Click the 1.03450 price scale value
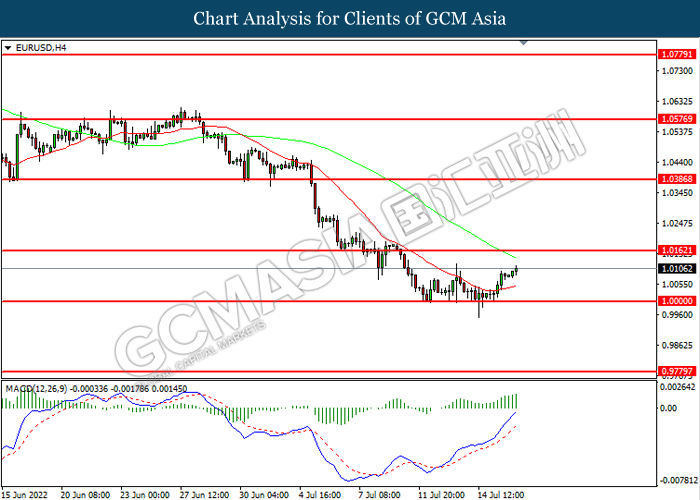Screen dimensions: 700x500 (677, 193)
